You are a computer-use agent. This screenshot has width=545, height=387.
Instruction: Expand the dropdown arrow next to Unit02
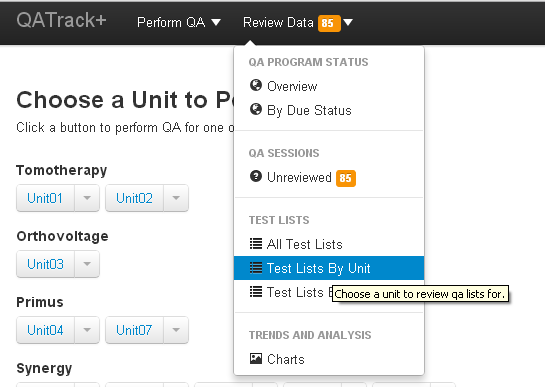(x=176, y=198)
